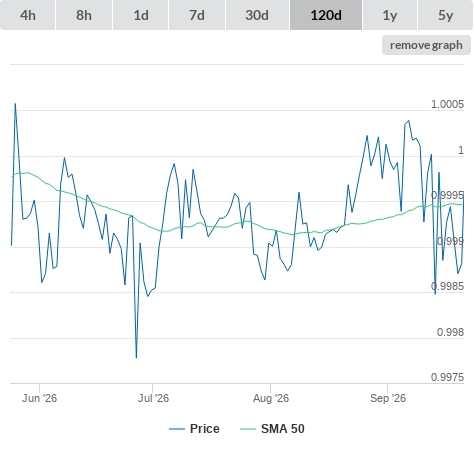This screenshot has height=455, width=474.
Task: Click the Sep '26 axis label
Action: click(x=388, y=398)
